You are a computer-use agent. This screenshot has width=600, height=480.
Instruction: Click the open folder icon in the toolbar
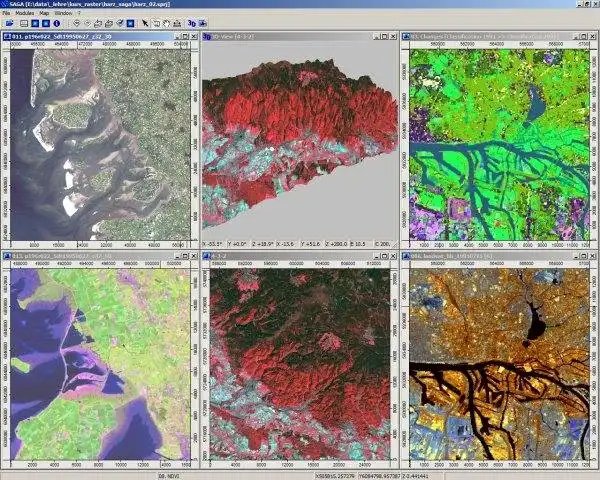pyautogui.click(x=10, y=21)
